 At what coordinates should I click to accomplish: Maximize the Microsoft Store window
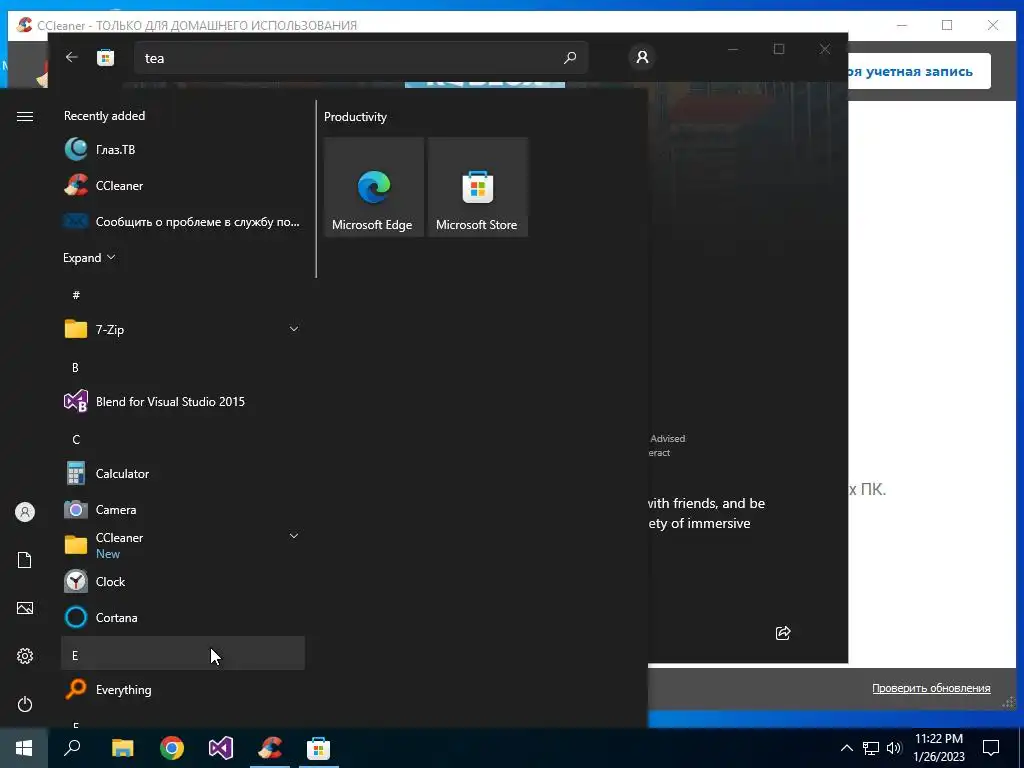778,50
